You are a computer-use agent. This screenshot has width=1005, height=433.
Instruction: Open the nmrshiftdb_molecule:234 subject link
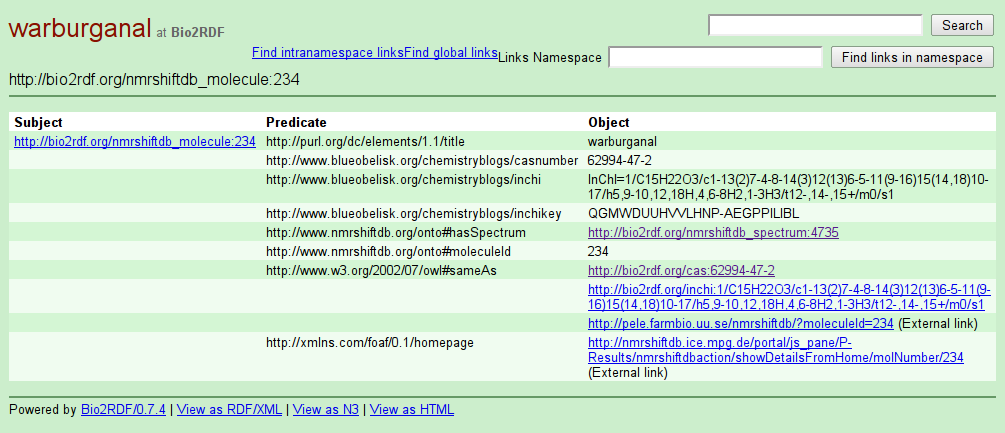tap(135, 142)
